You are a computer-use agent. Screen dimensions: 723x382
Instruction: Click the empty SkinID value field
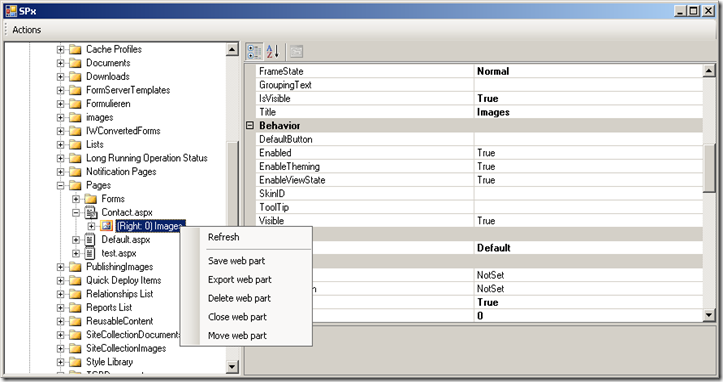[x=588, y=194]
